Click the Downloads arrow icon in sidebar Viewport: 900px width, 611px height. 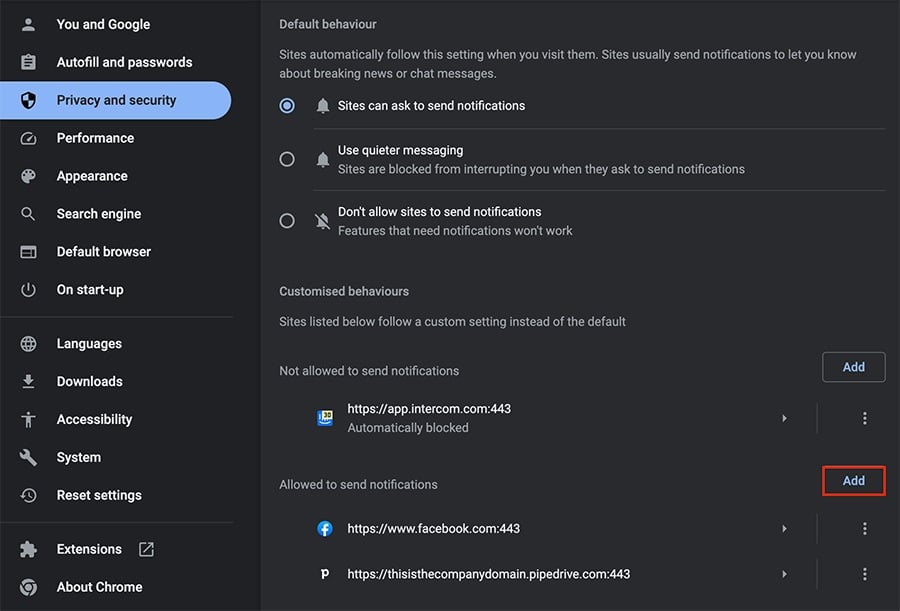[x=28, y=381]
